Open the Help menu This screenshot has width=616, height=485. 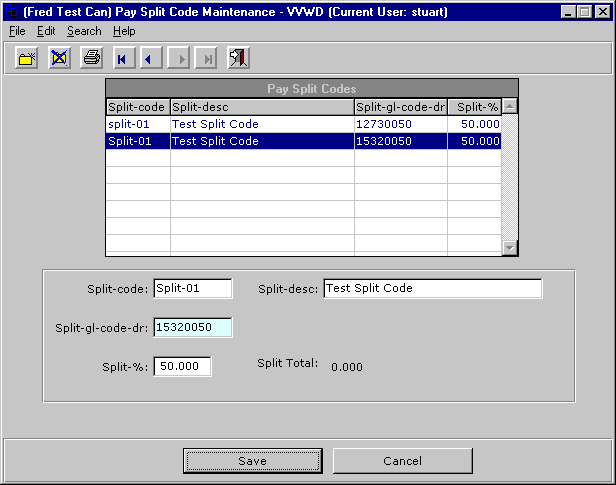click(124, 31)
